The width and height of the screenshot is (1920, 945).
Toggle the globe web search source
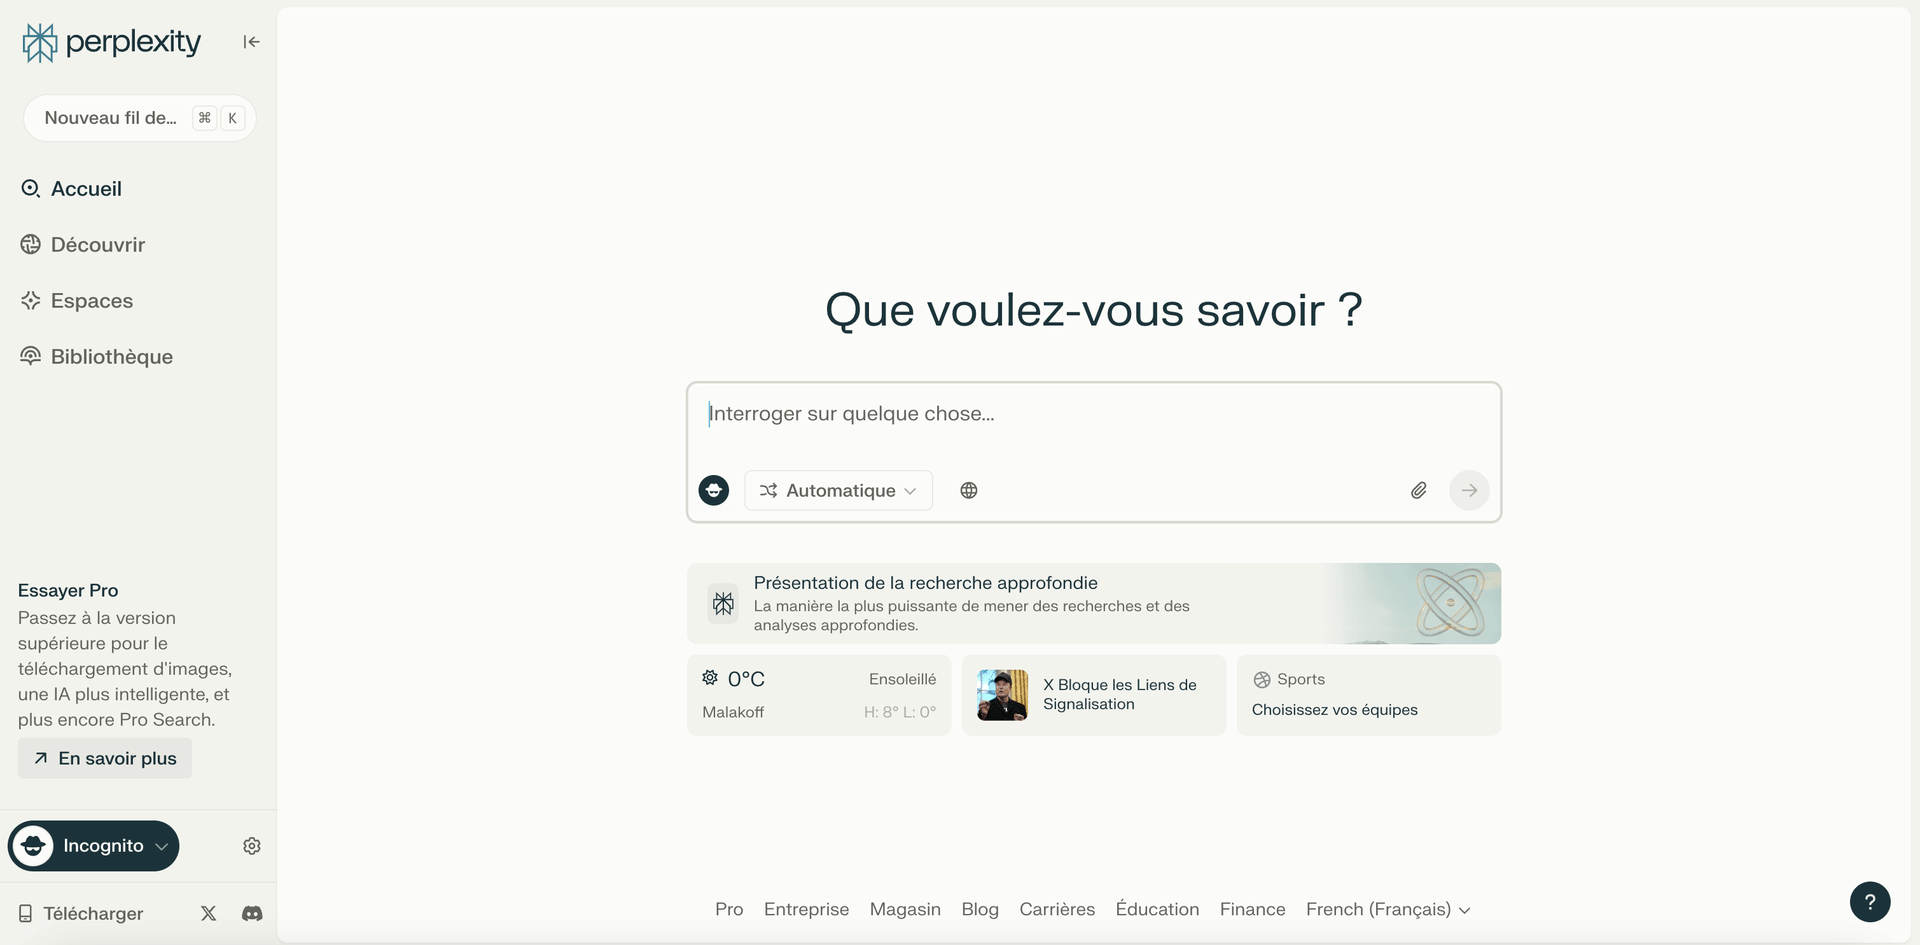point(968,490)
